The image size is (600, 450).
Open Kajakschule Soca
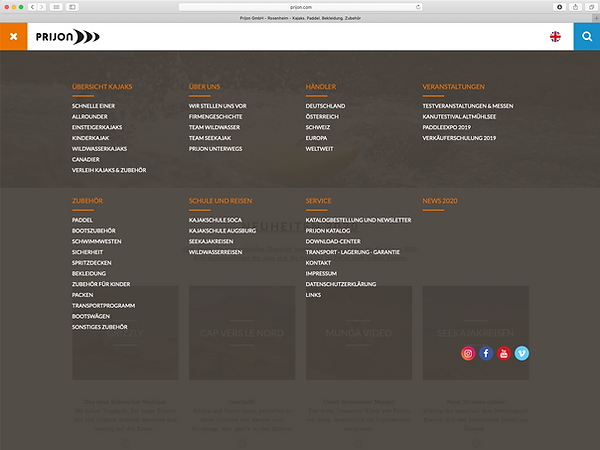click(x=215, y=220)
